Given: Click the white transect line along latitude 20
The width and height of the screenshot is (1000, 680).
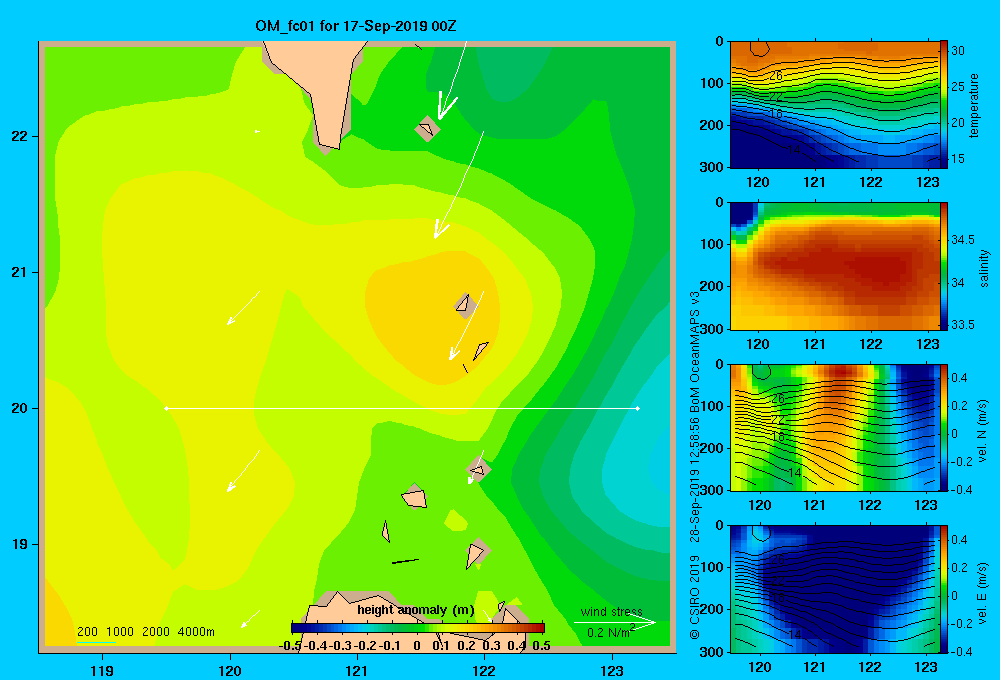Looking at the screenshot, I should coord(402,408).
